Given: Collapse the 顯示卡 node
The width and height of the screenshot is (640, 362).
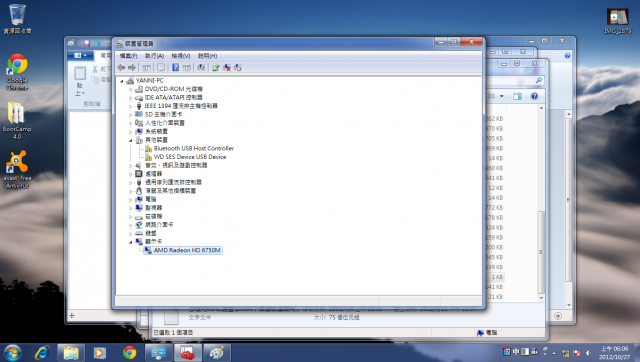Looking at the screenshot, I should (x=131, y=242).
